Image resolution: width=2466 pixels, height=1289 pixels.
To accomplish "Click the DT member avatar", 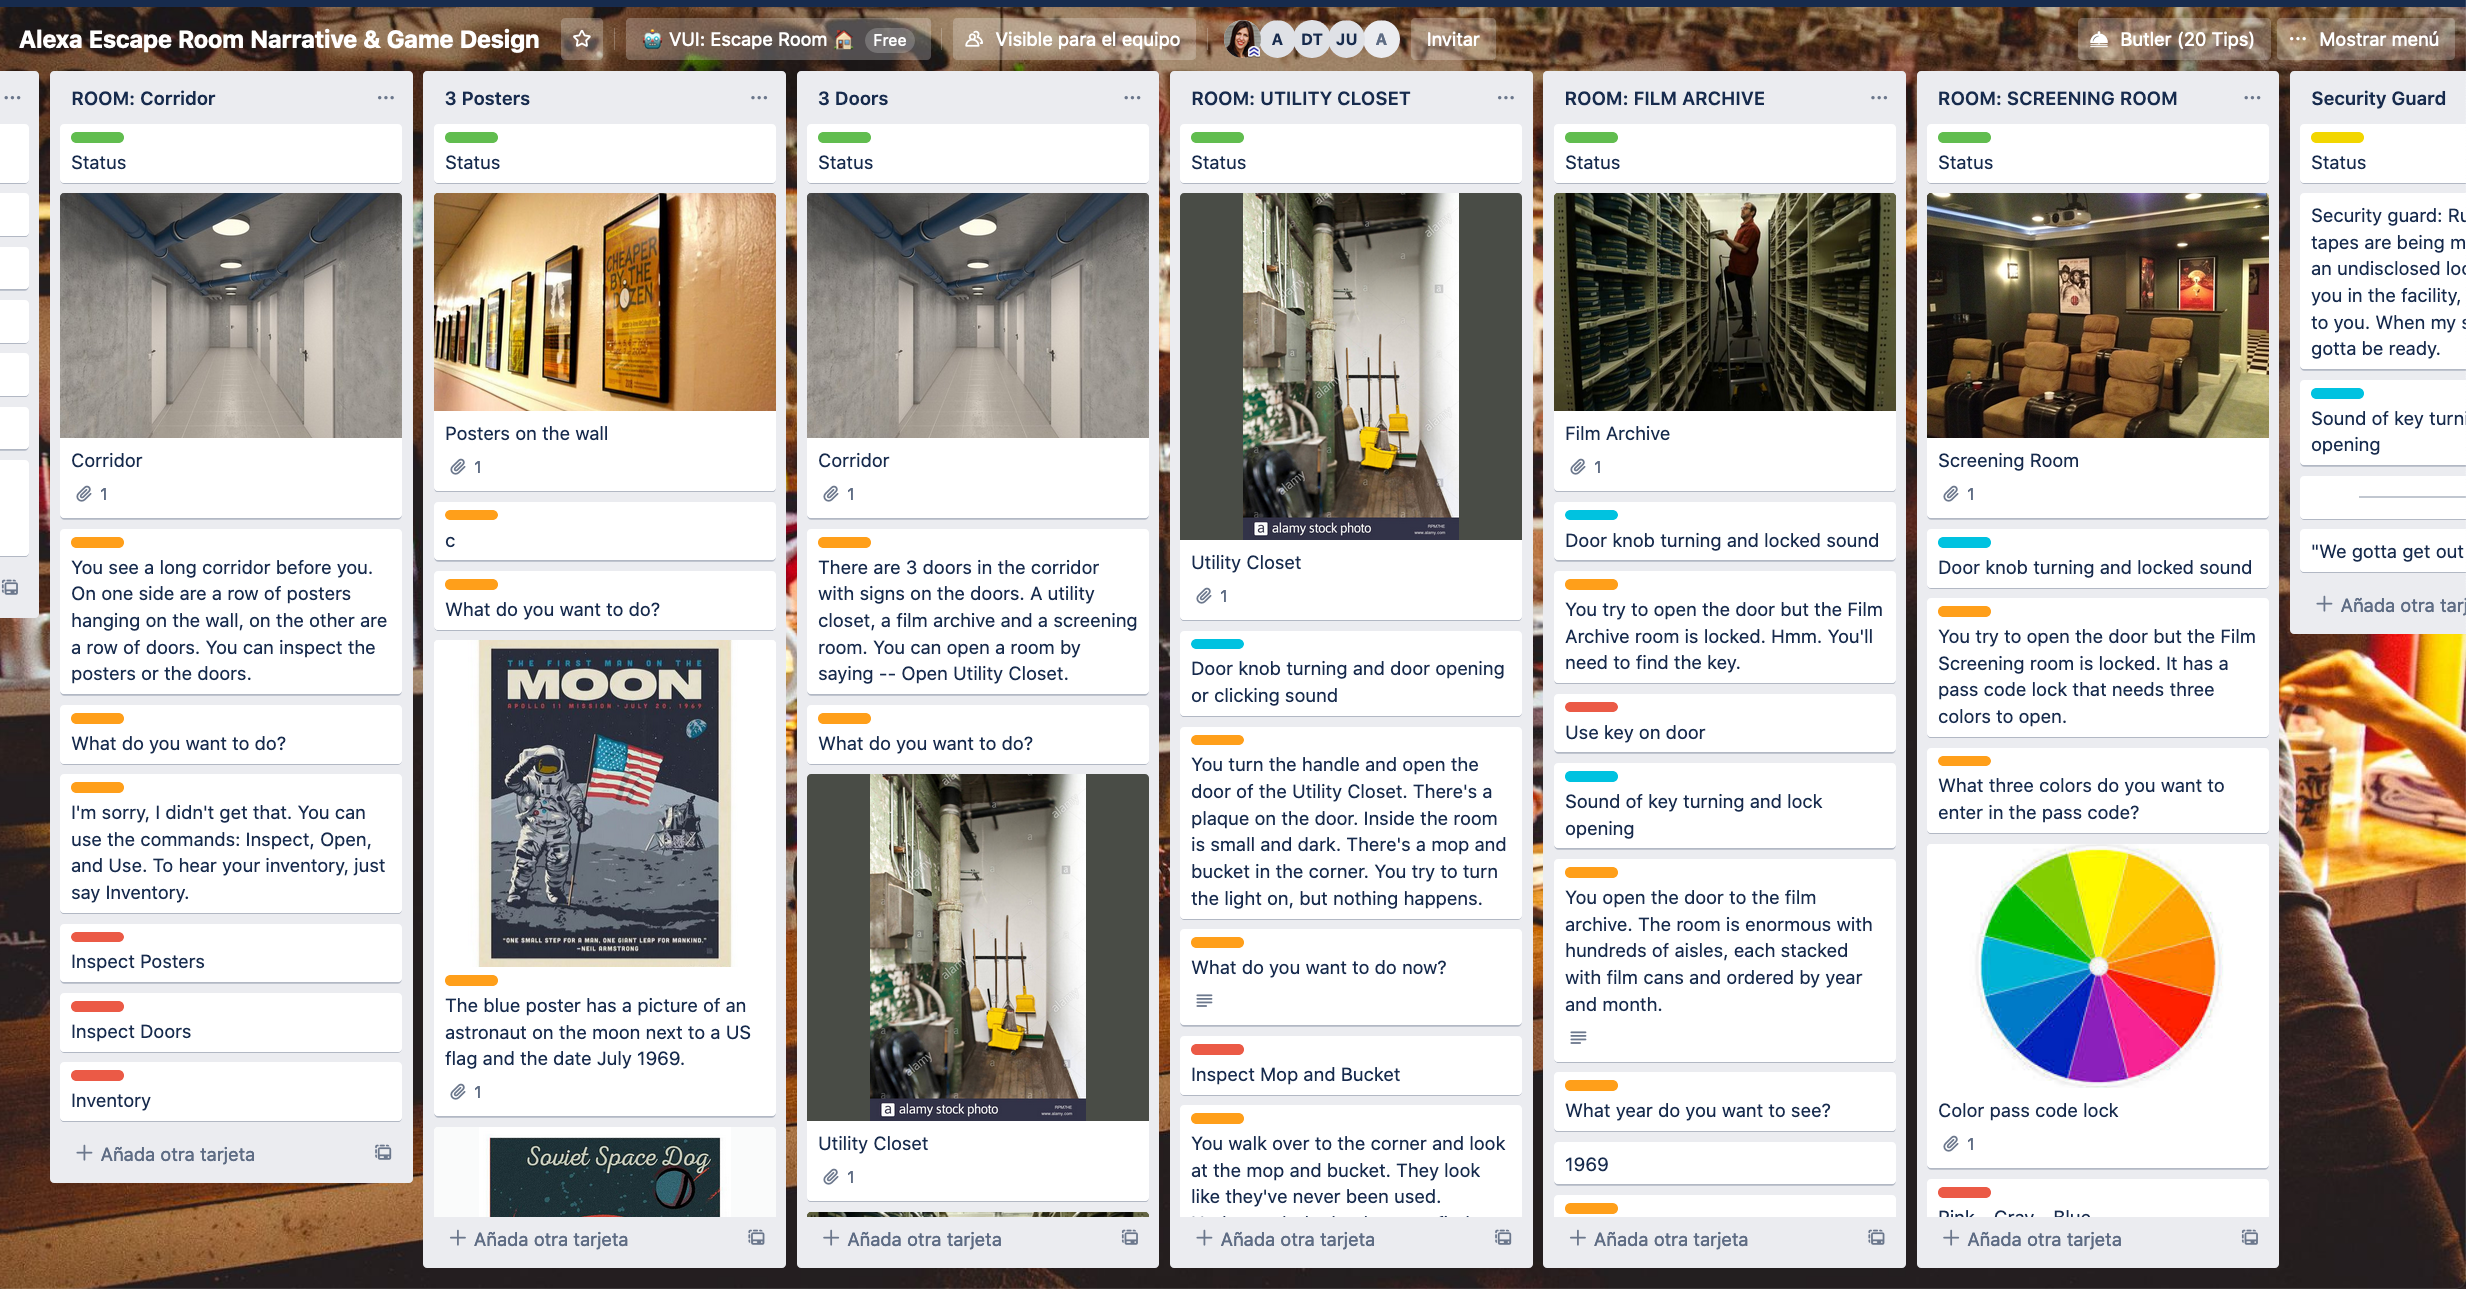I will tap(1311, 39).
